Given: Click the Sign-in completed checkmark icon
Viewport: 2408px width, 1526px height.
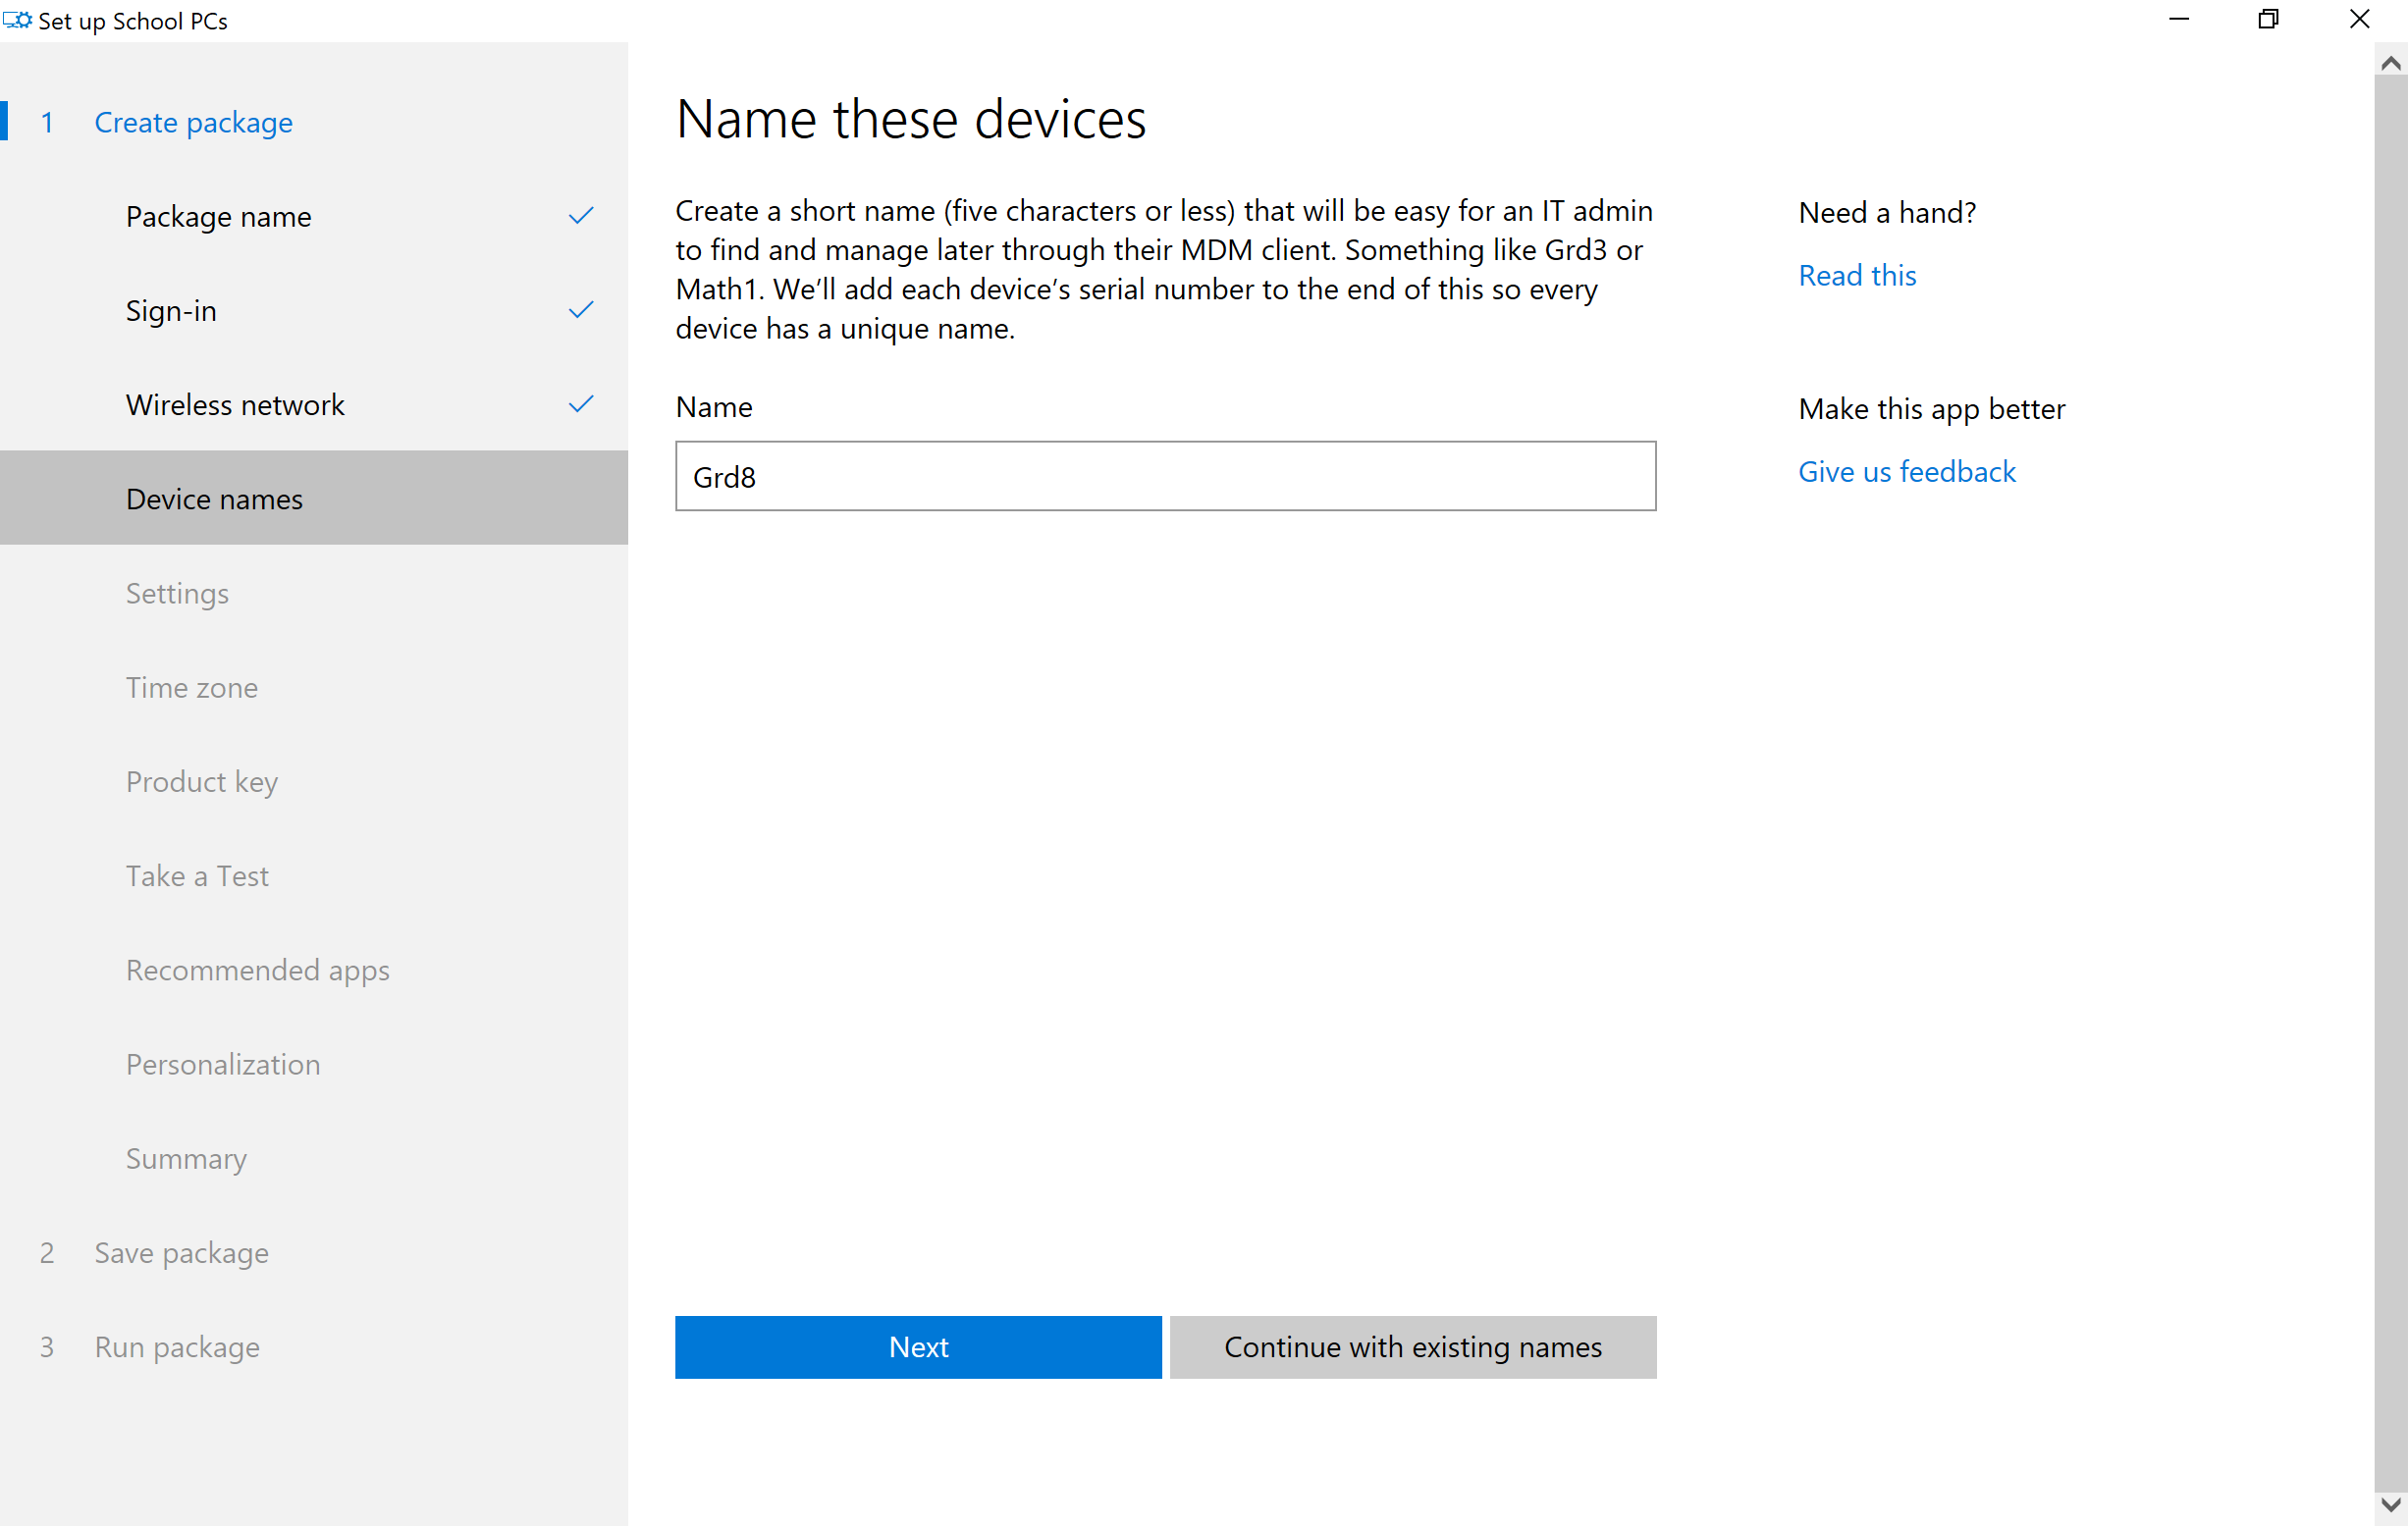Looking at the screenshot, I should [x=581, y=310].
